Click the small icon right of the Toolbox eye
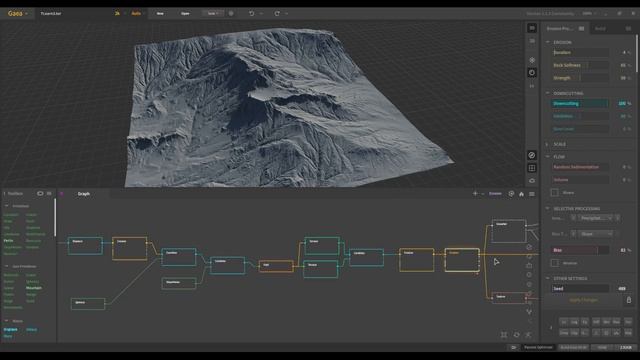The image size is (640, 360). click(x=49, y=193)
